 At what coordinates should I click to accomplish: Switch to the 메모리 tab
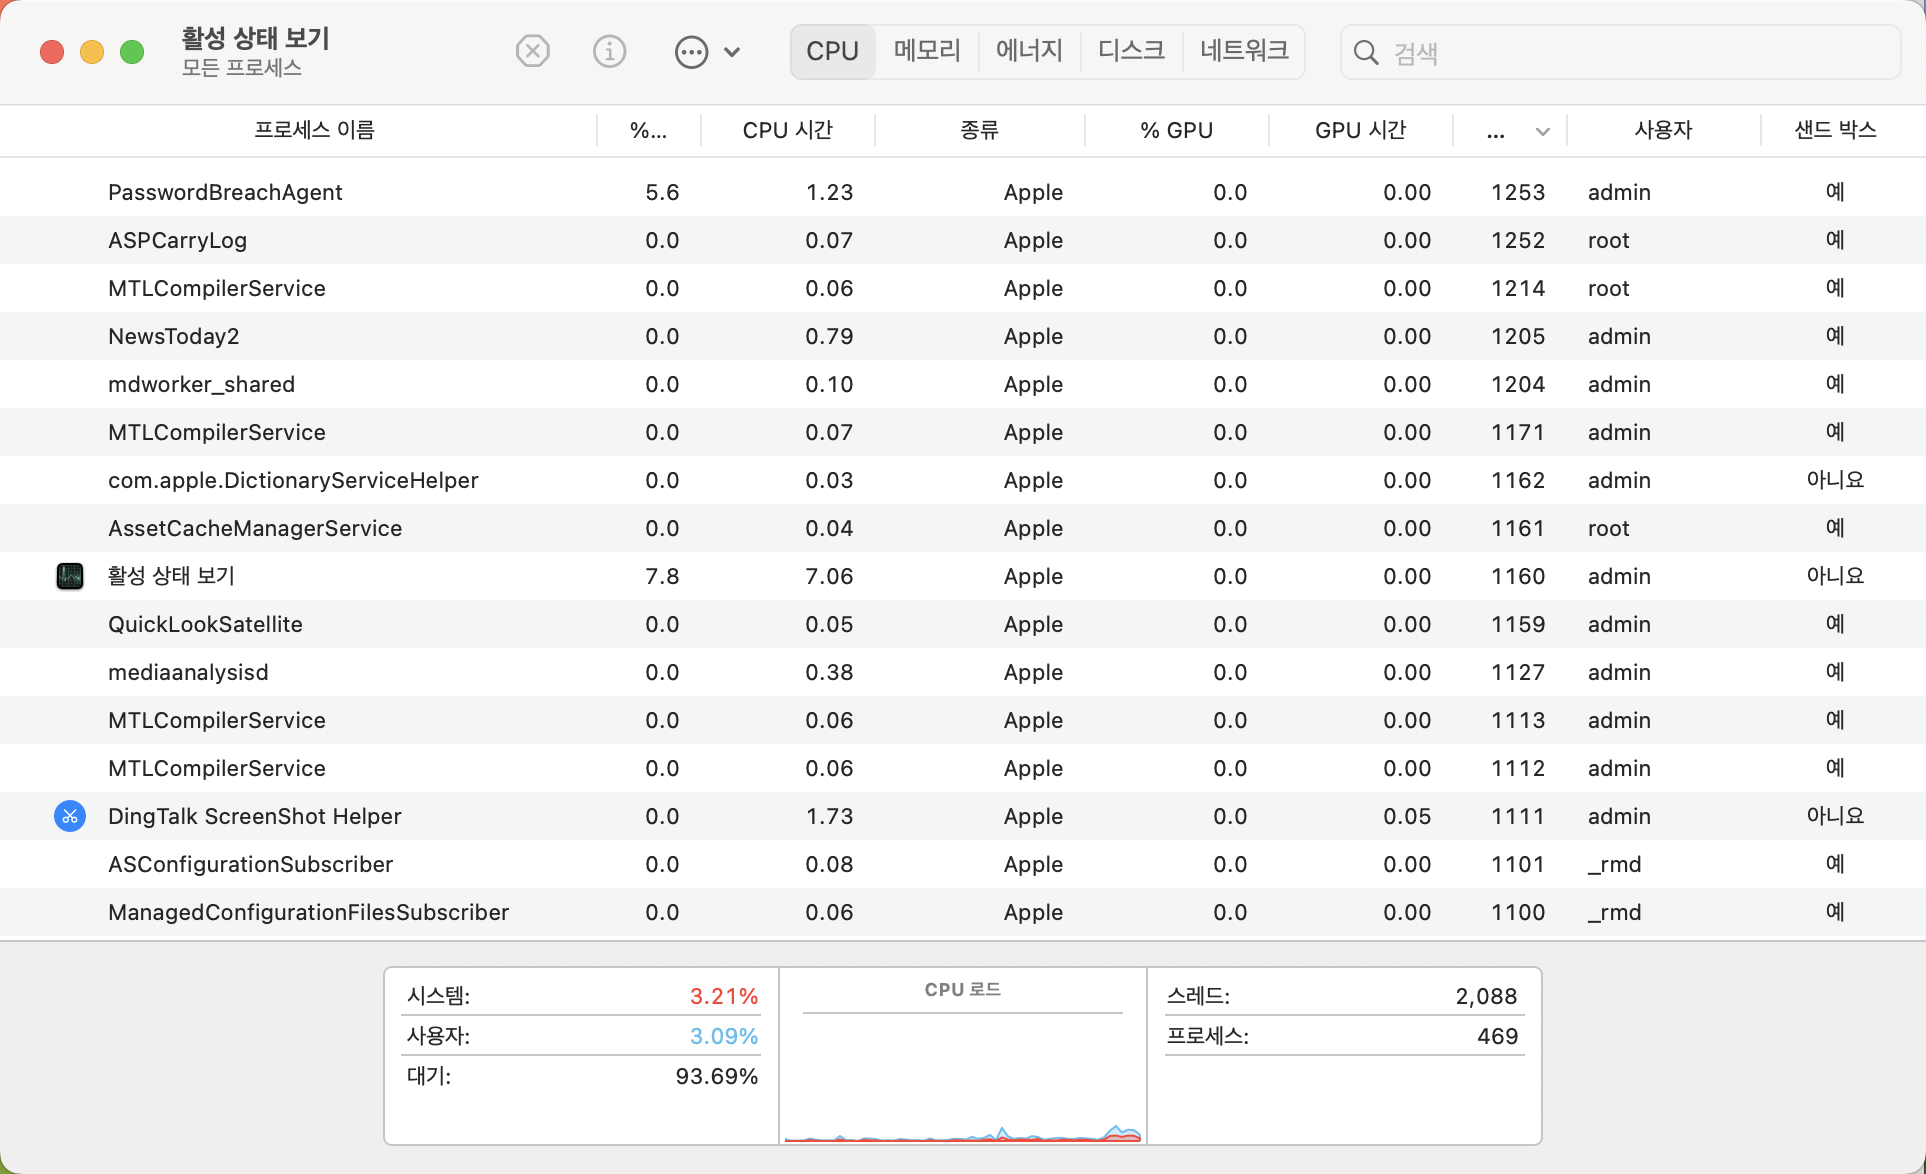coord(925,51)
